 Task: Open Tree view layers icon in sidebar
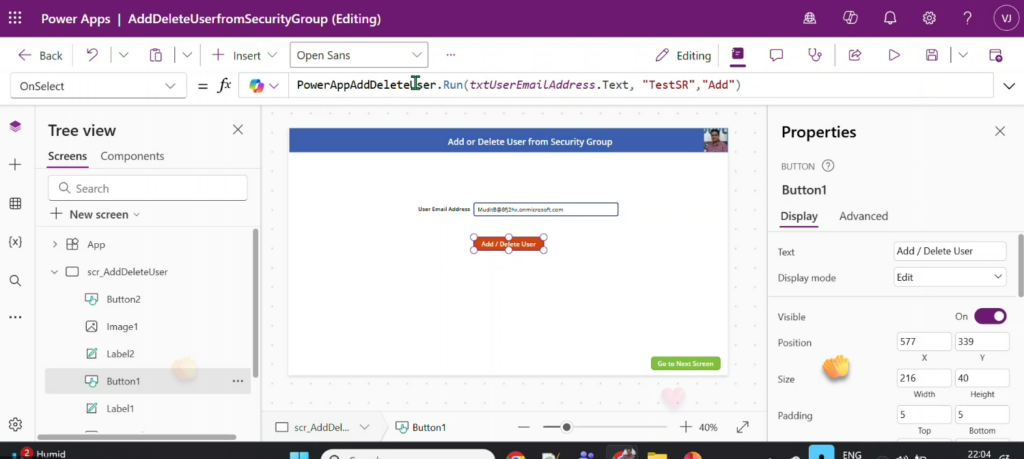pyautogui.click(x=15, y=126)
